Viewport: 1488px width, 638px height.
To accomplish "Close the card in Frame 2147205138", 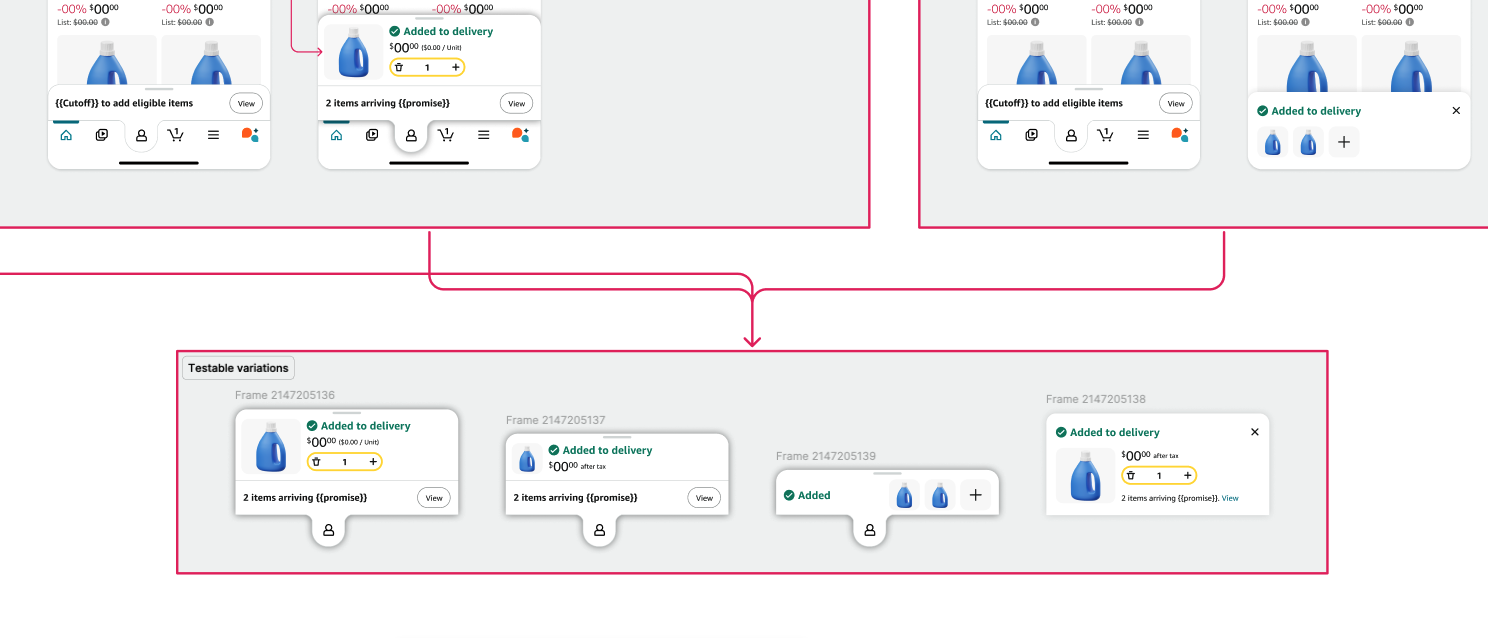I will point(1255,432).
